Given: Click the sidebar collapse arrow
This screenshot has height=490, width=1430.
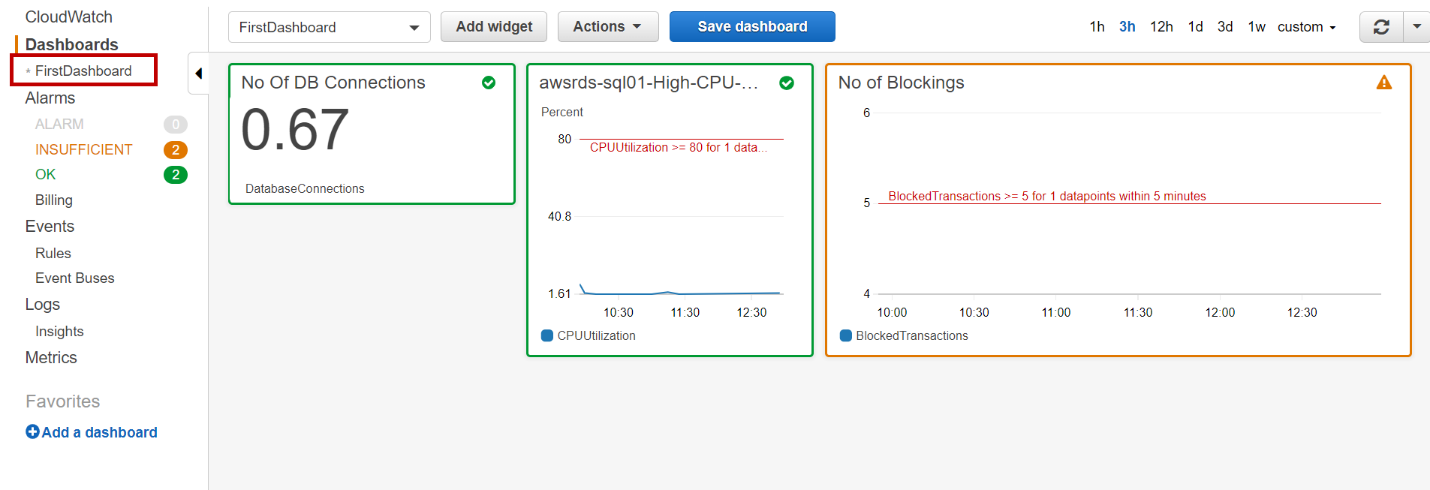Looking at the screenshot, I should point(198,73).
